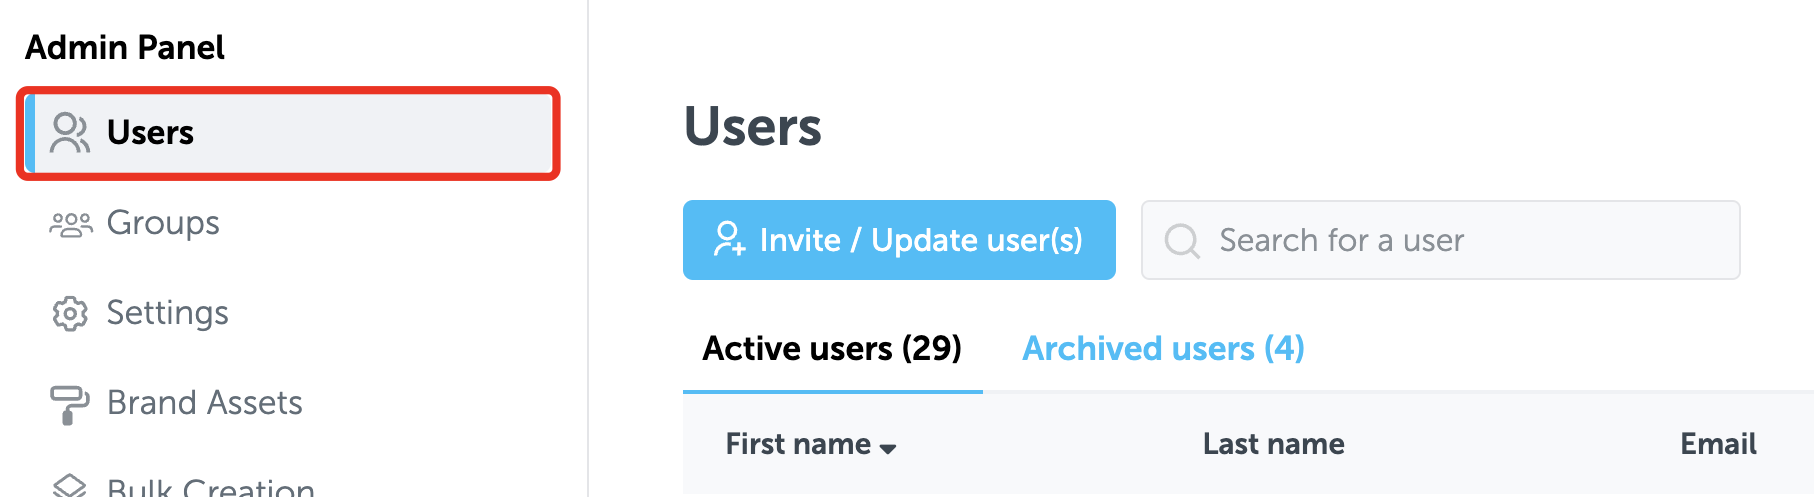This screenshot has height=497, width=1814.
Task: Click the Groups three-people icon
Action: click(x=71, y=224)
